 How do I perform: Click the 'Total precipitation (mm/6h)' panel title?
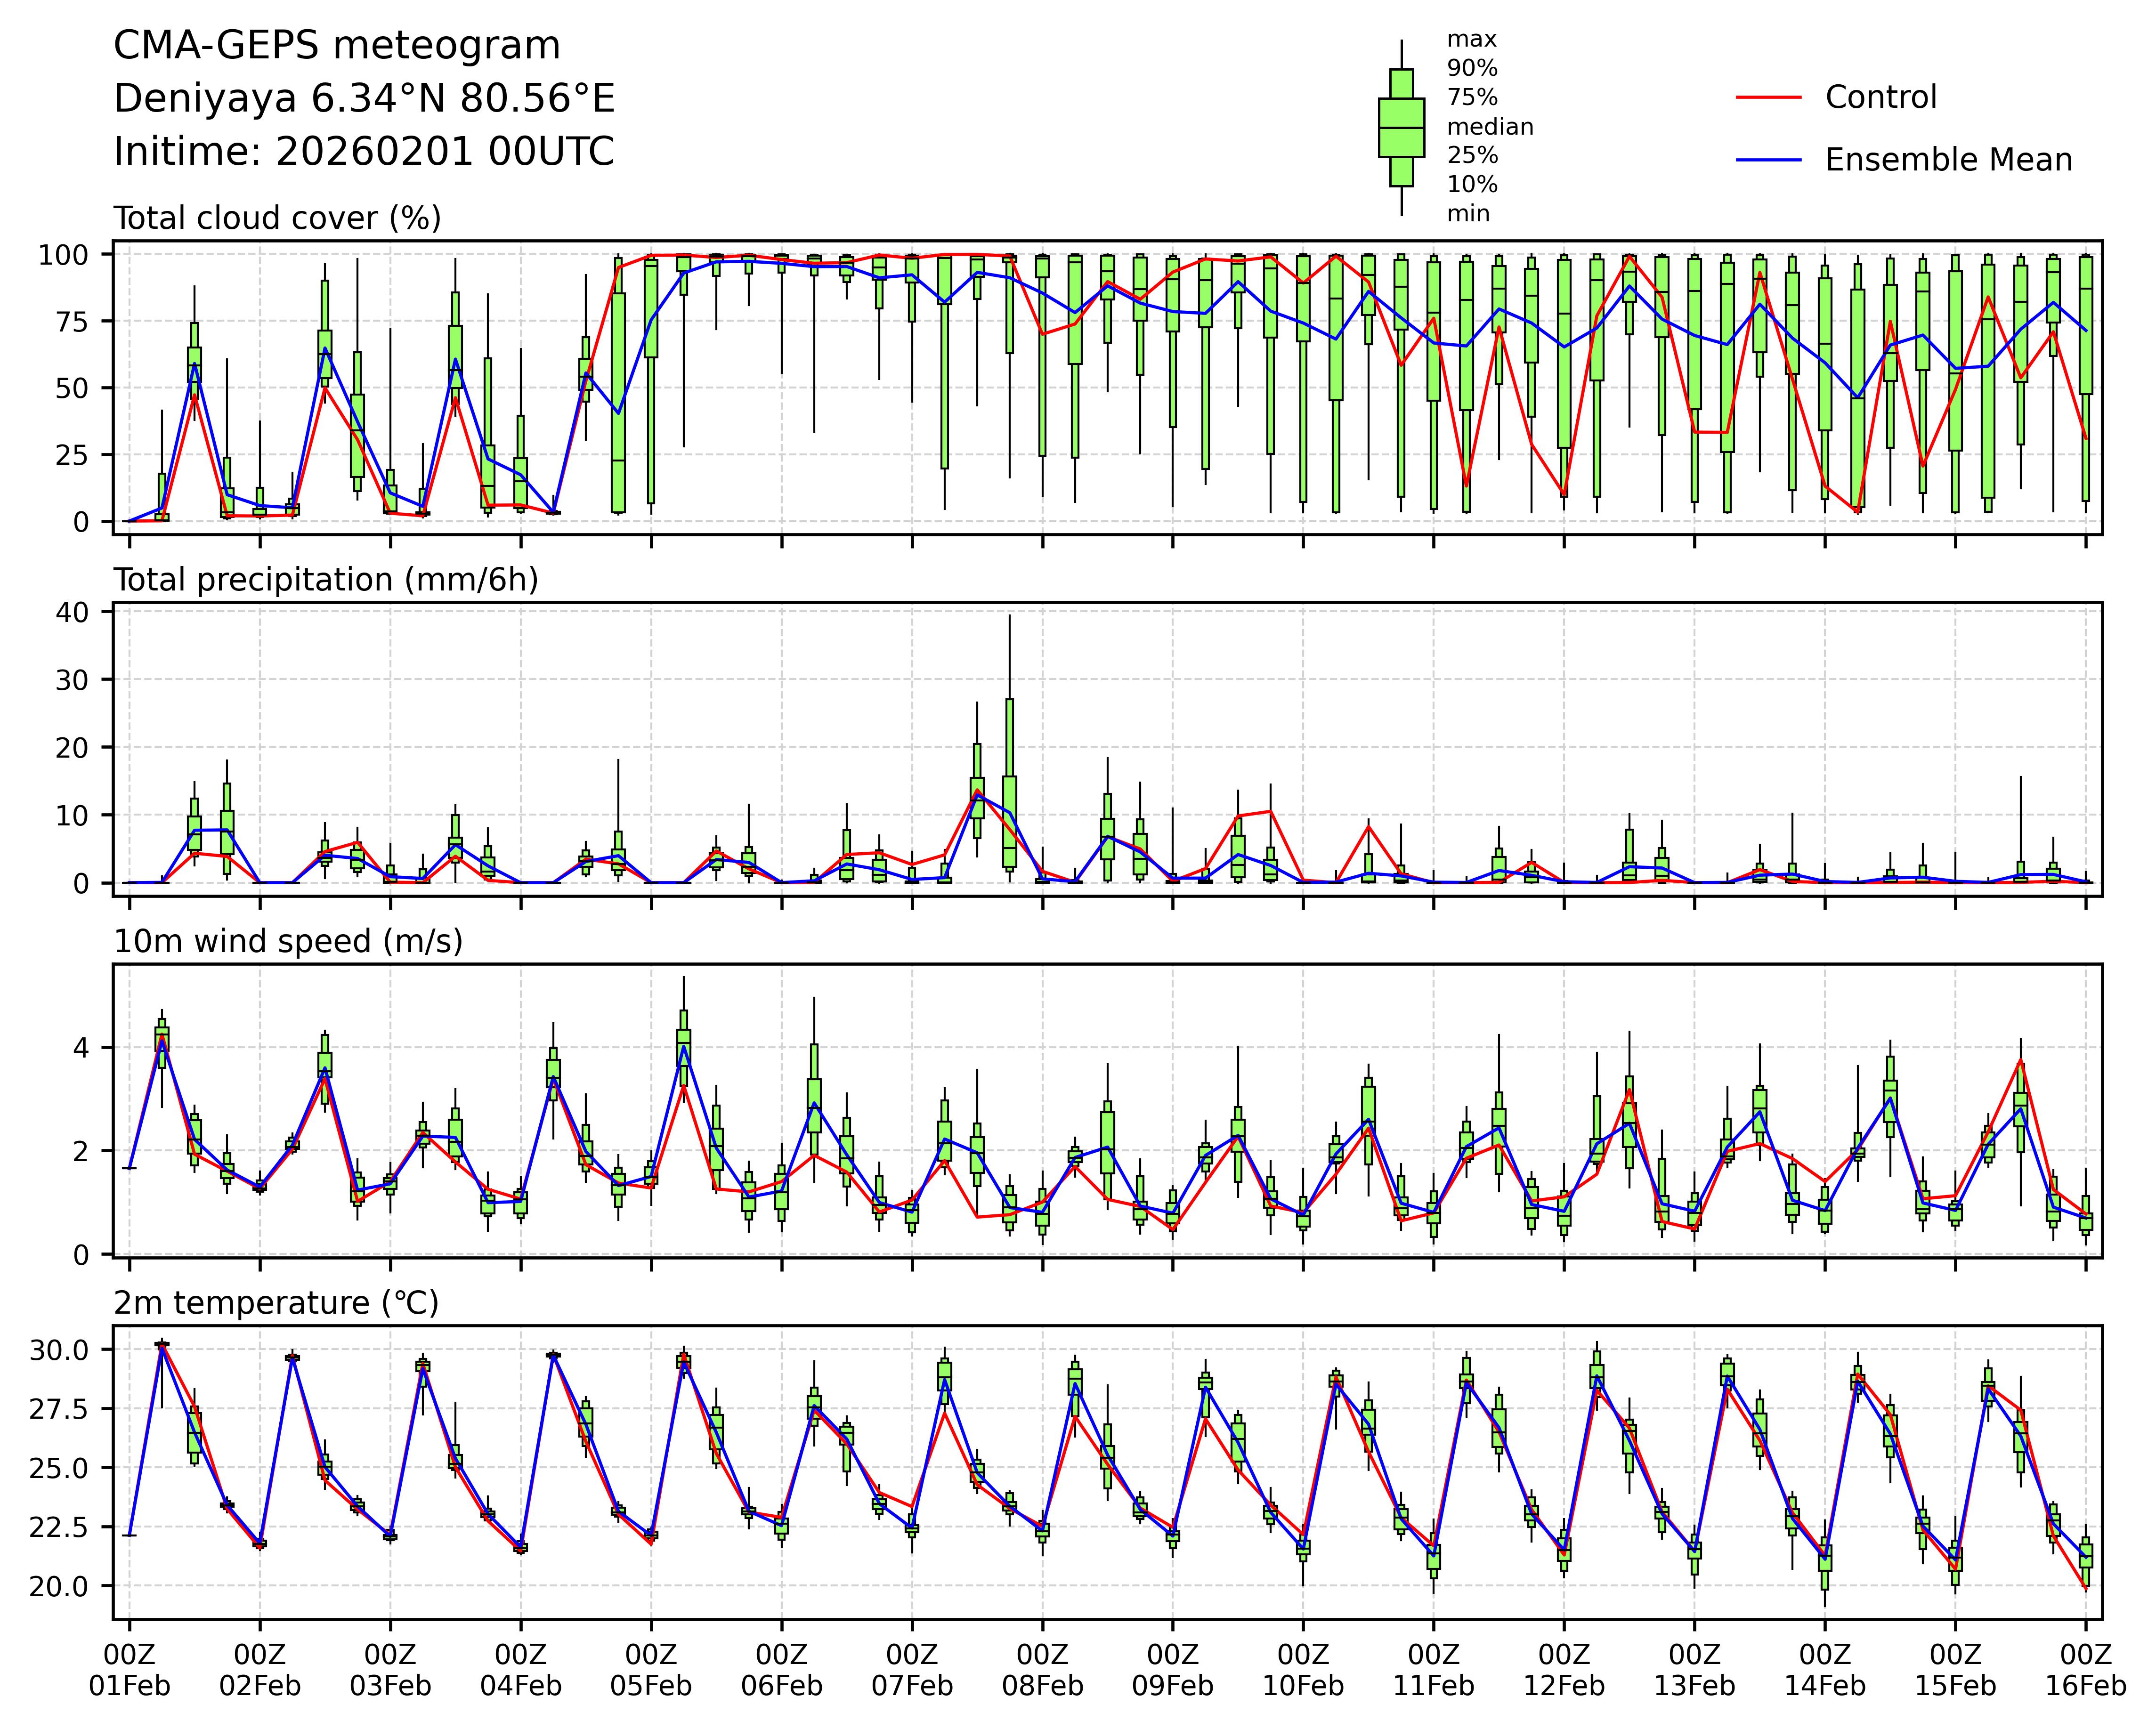(x=326, y=580)
